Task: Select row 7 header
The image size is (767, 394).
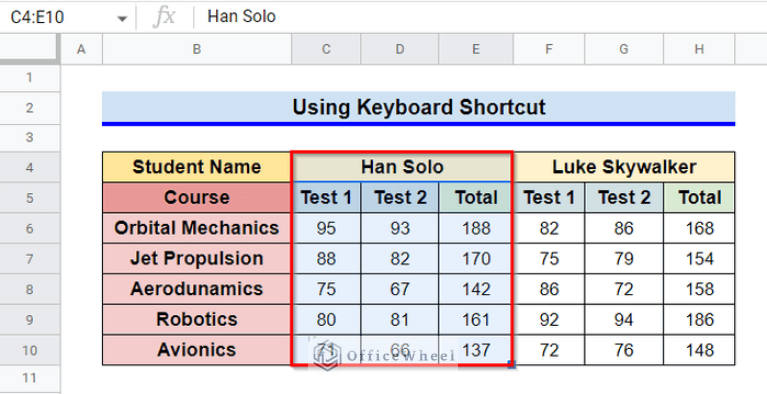Action: [x=30, y=259]
